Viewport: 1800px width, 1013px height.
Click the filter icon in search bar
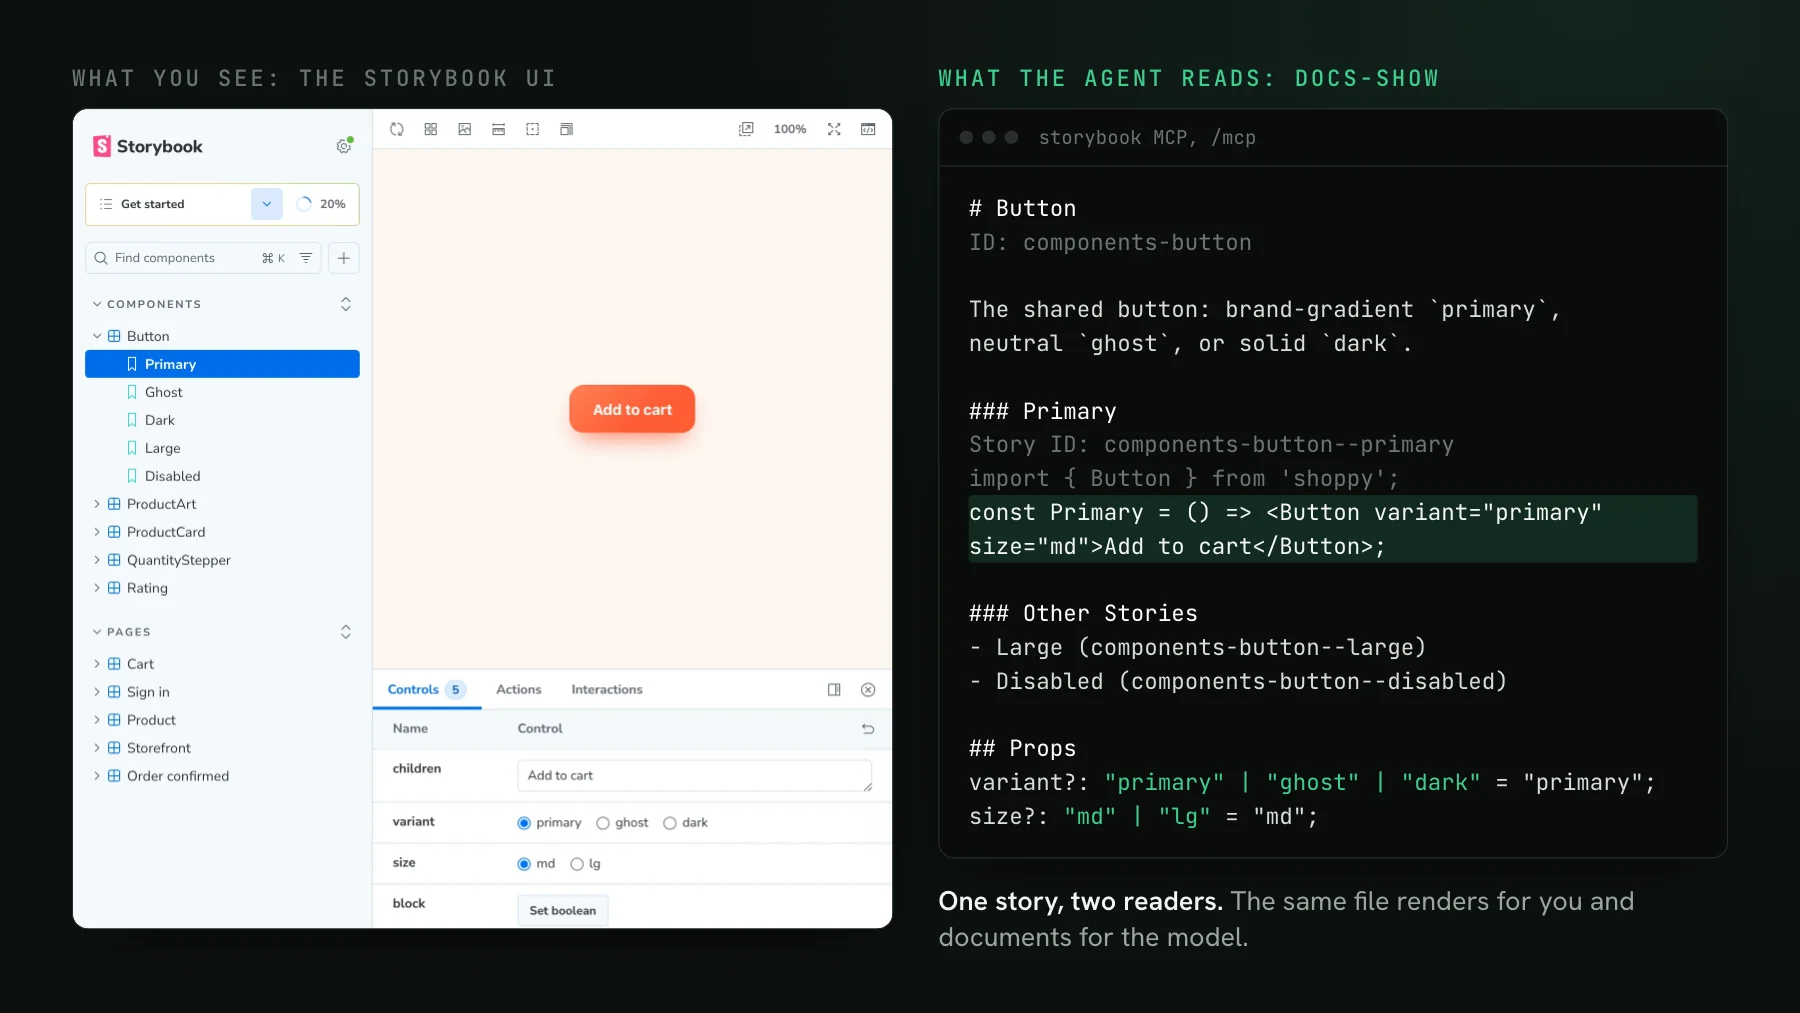point(306,258)
